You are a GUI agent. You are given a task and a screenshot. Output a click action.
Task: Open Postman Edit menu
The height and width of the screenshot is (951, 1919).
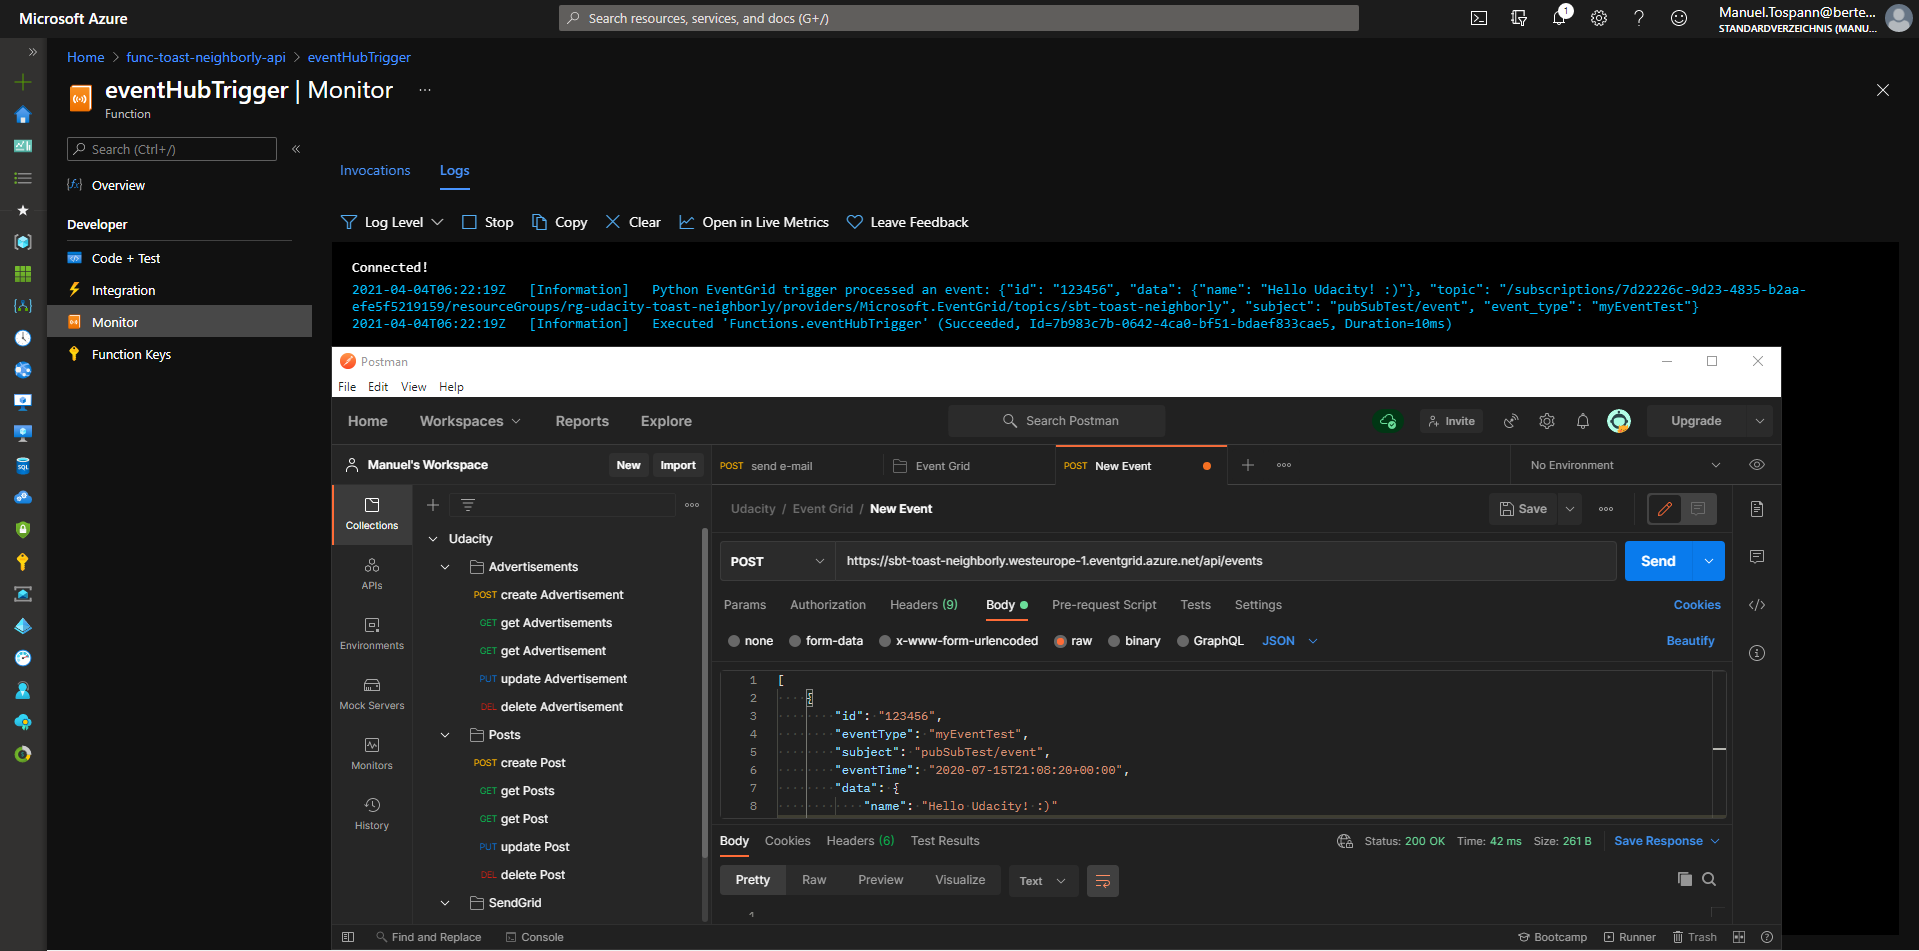click(378, 387)
